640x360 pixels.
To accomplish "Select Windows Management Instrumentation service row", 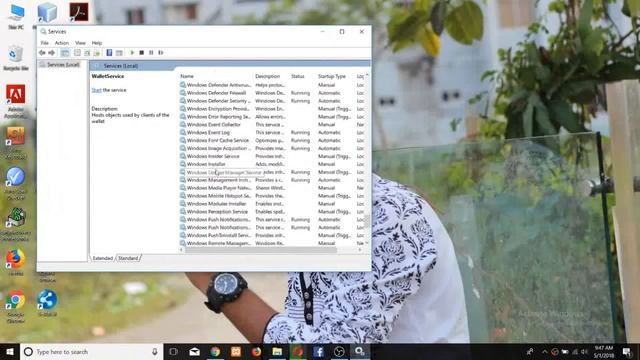I will (271, 180).
